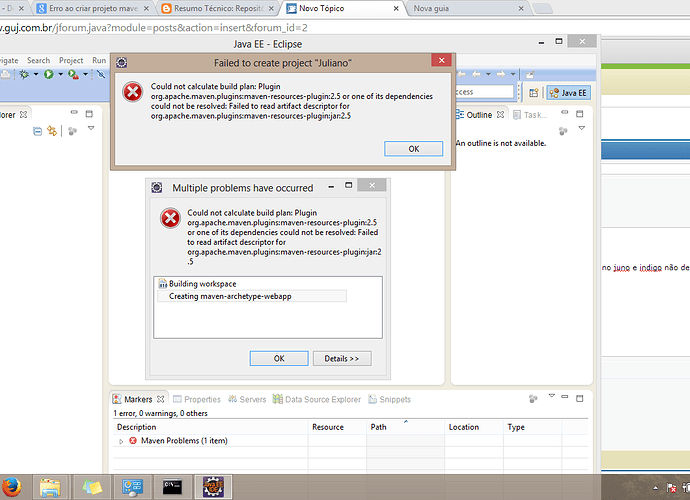690x500 pixels.
Task: Open the Back history dropdown arrow
Action: click(488, 74)
